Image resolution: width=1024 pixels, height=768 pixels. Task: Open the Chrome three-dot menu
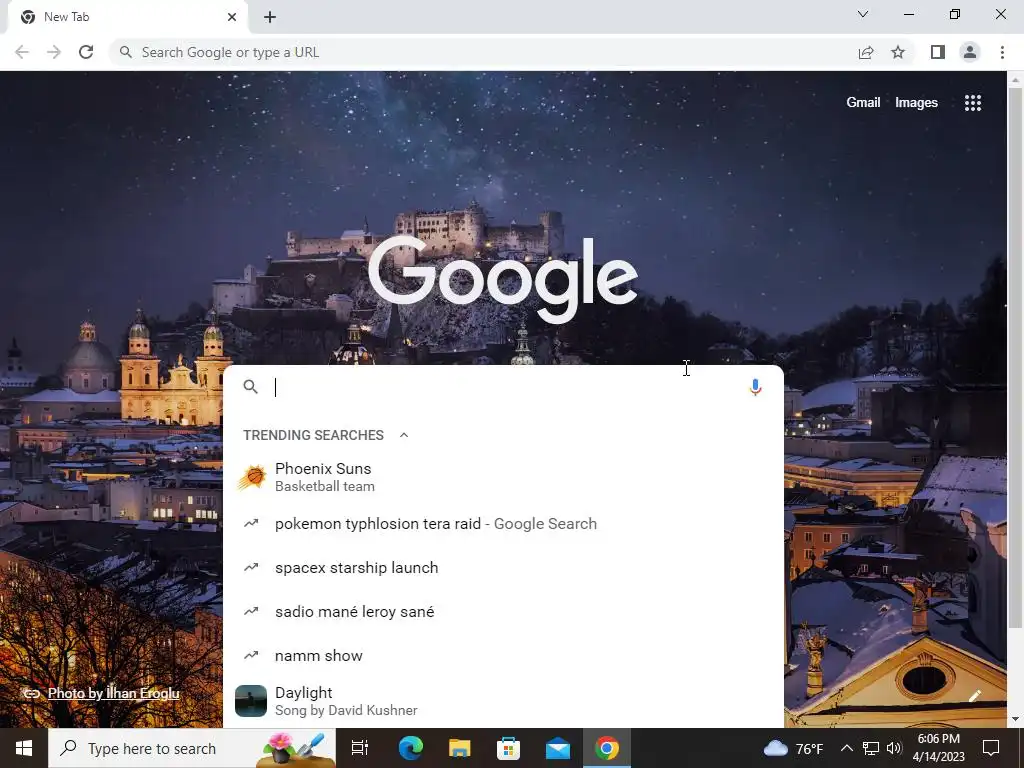(x=1002, y=52)
